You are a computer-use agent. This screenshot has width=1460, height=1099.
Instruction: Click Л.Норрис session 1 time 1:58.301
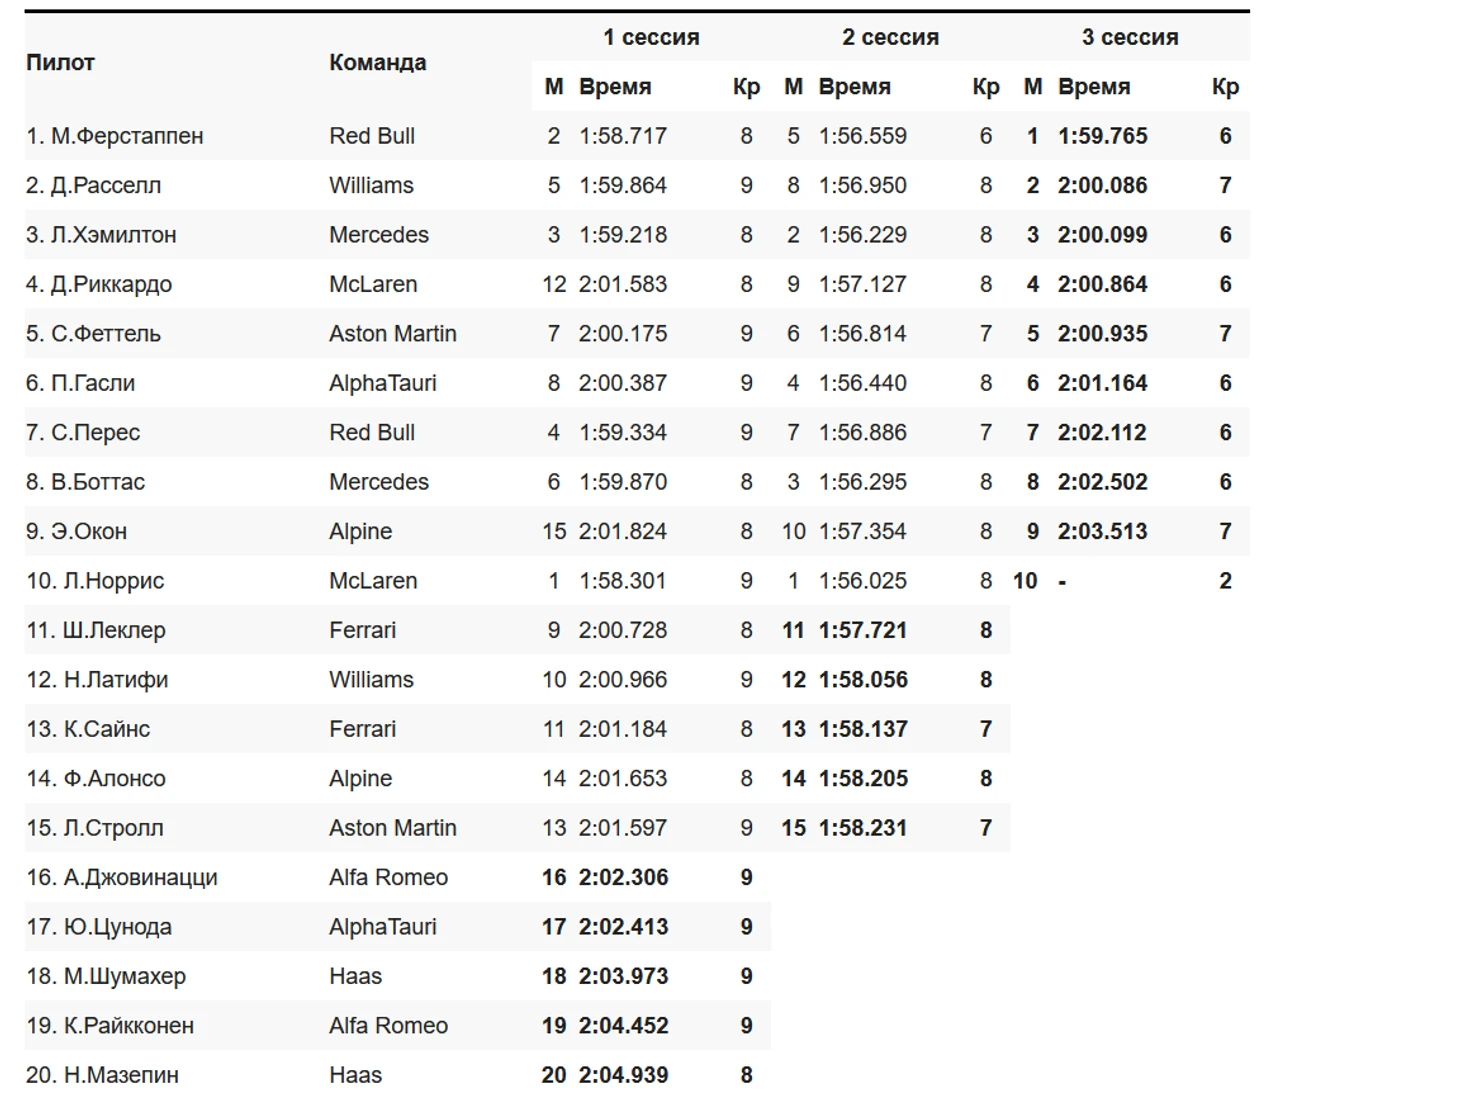(622, 581)
